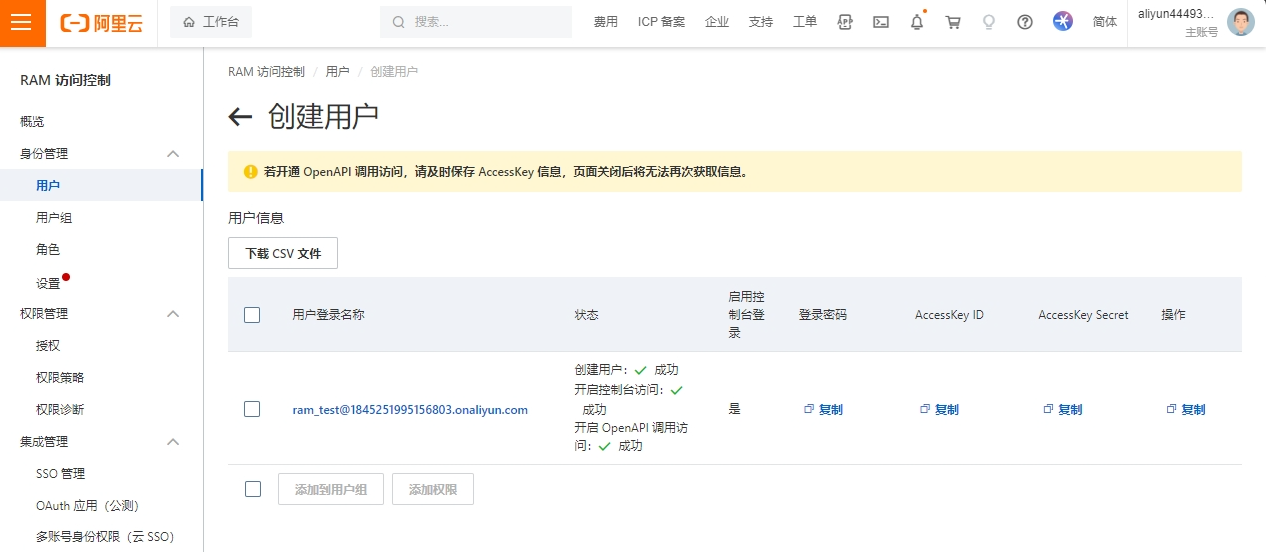This screenshot has width=1266, height=552.
Task: Select the ram_test user row checkbox
Action: (252, 409)
